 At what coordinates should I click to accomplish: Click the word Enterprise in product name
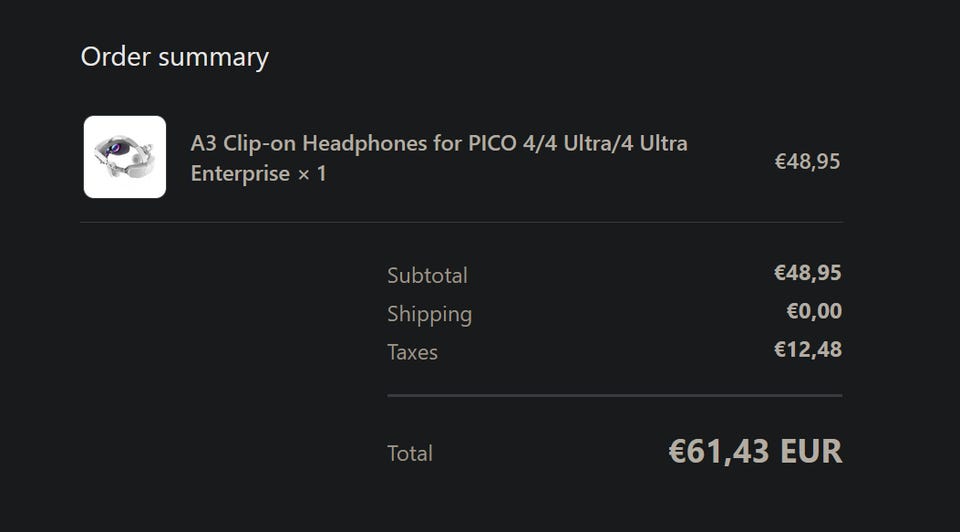click(240, 174)
